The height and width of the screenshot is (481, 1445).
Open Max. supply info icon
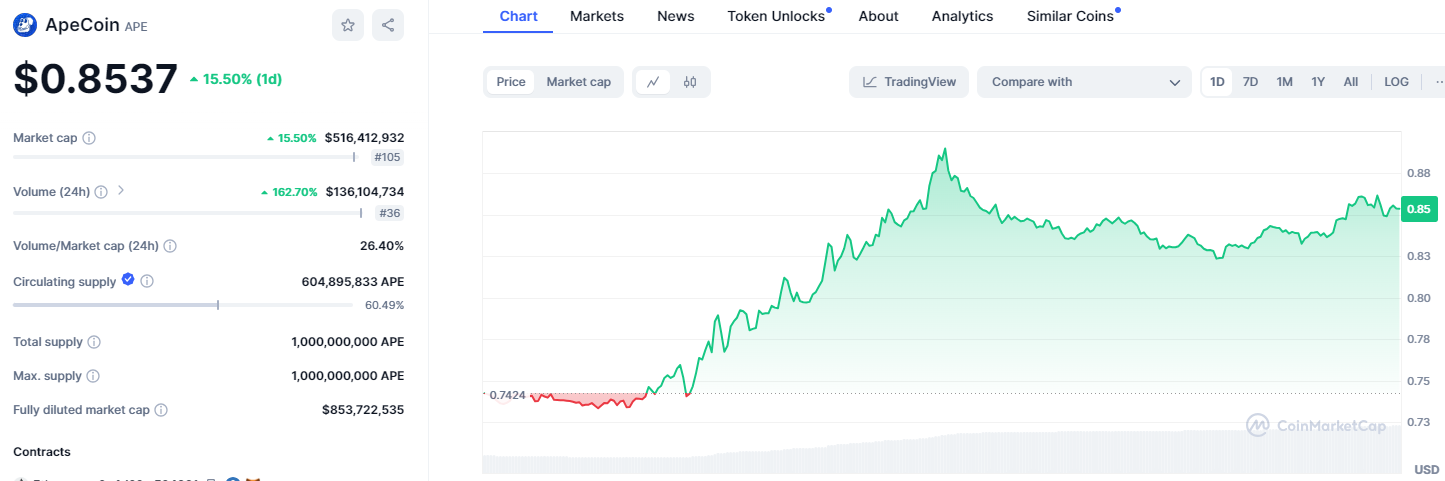pyautogui.click(x=93, y=376)
